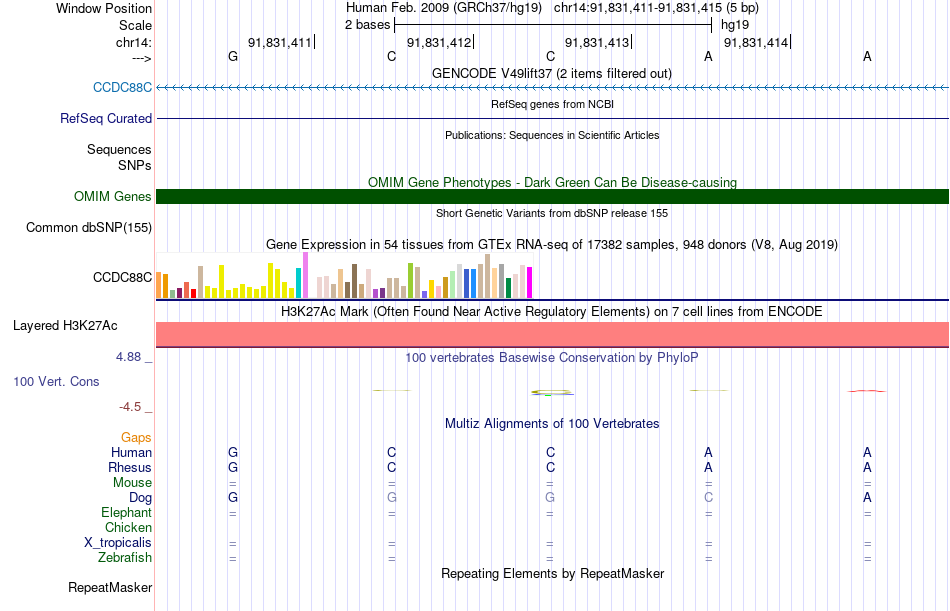Viewport: 950px width, 611px height.
Task: Click the -4.5 lower PhyloP scale value
Action: [x=130, y=407]
